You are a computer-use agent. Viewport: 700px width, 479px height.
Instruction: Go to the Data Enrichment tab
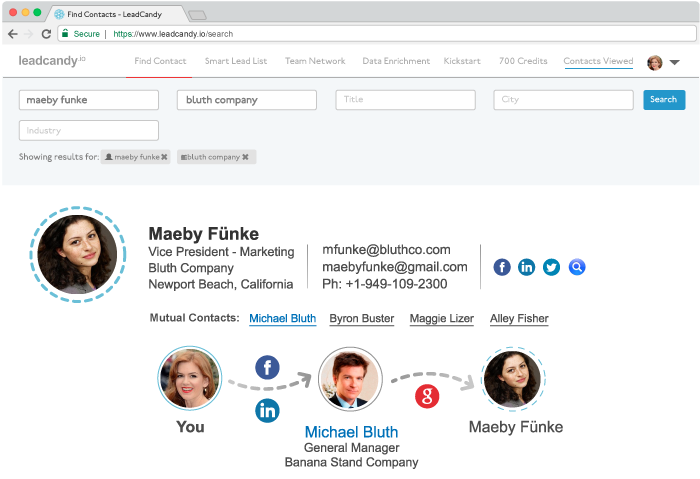[x=396, y=61]
